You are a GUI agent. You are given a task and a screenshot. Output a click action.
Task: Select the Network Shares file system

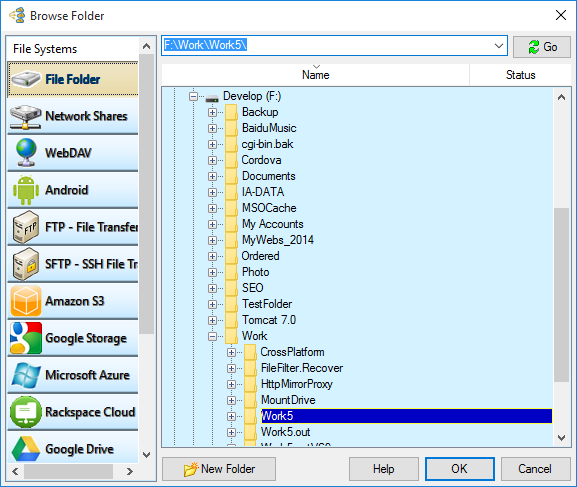pos(73,116)
